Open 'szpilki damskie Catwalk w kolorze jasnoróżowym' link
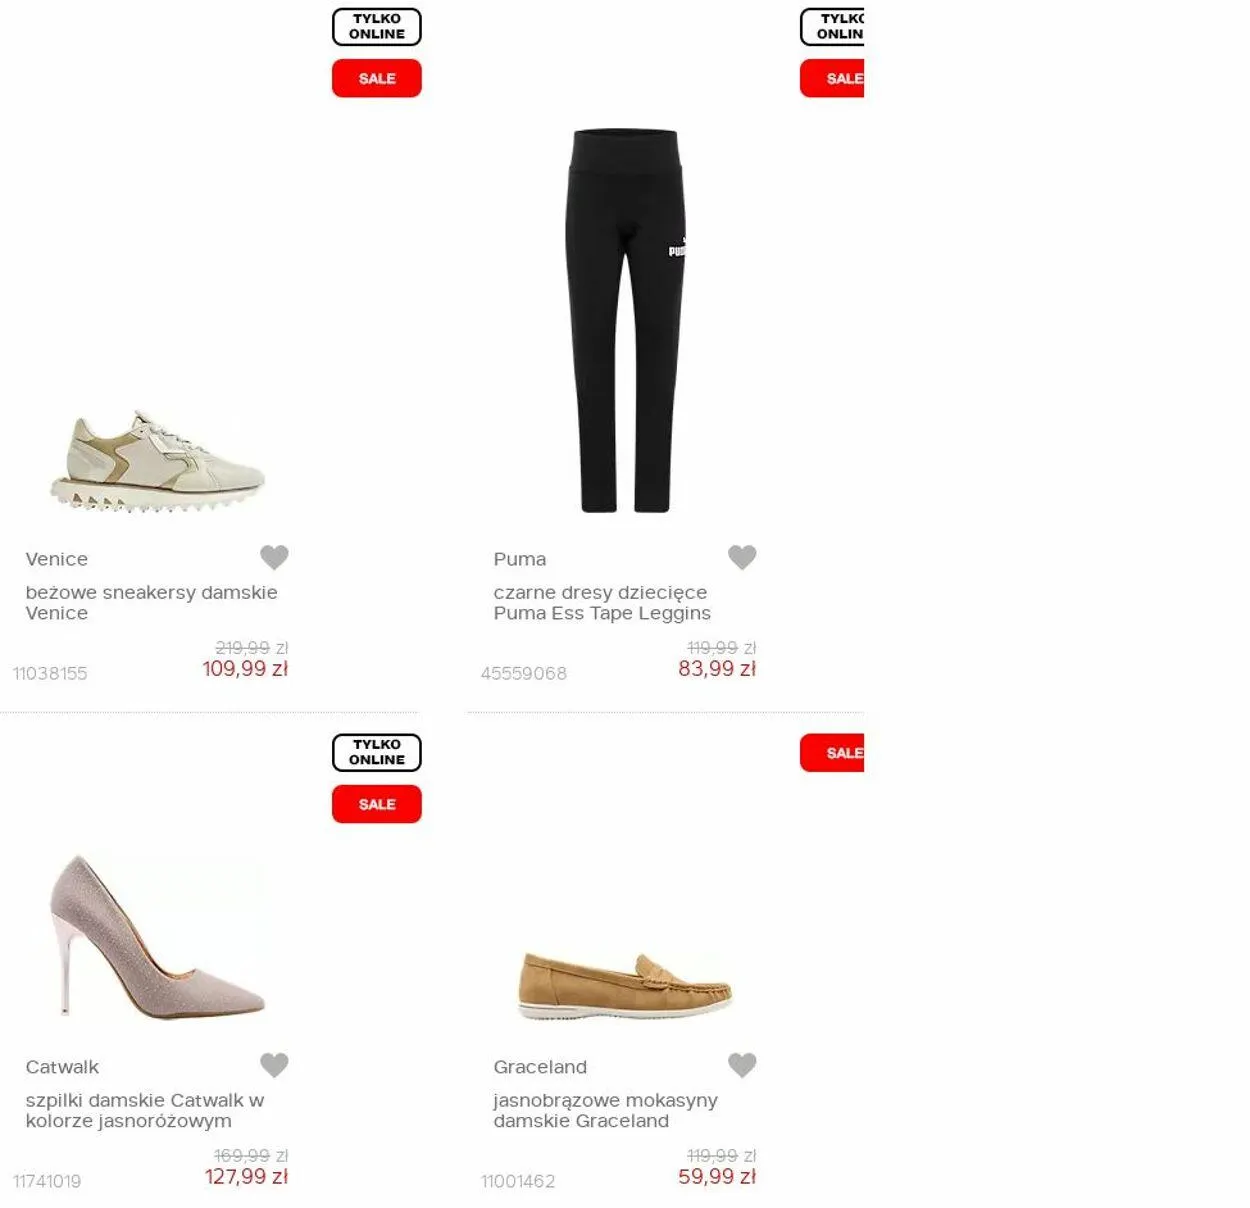1250x1208 pixels. tap(145, 1111)
